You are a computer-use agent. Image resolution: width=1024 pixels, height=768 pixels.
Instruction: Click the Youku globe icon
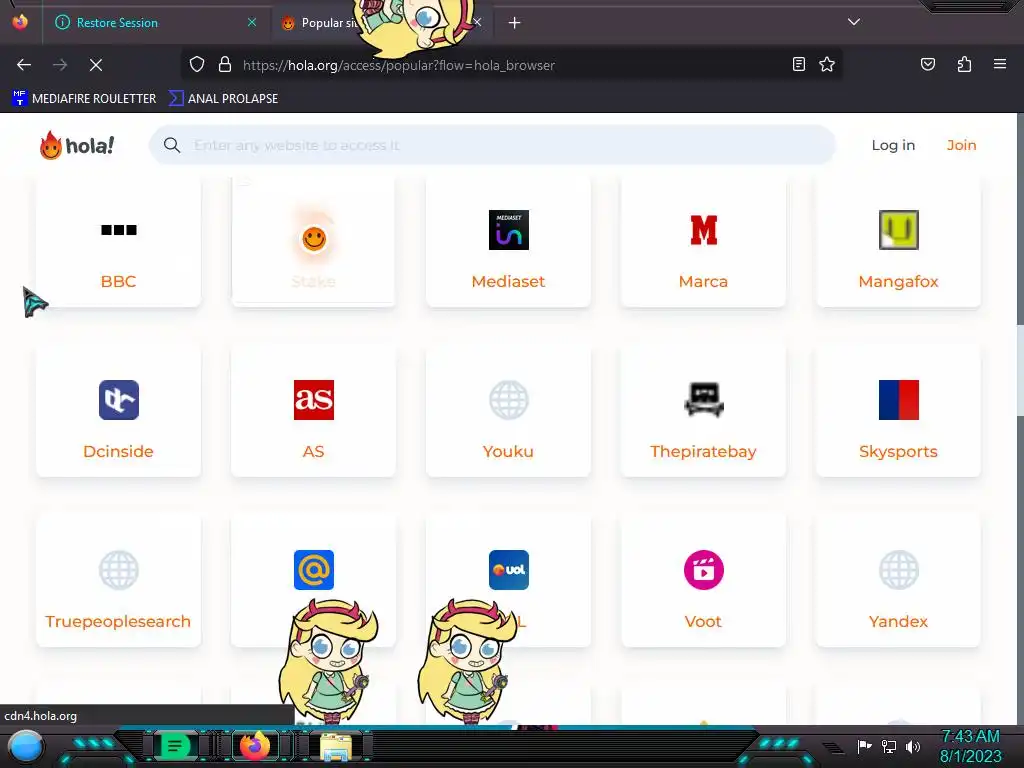(x=509, y=400)
